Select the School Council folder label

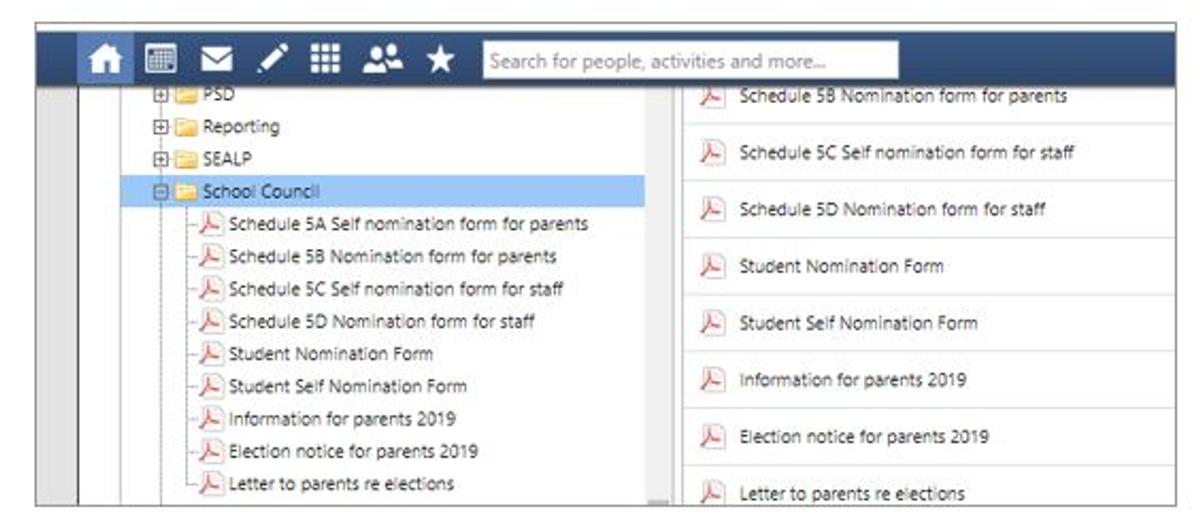[261, 192]
